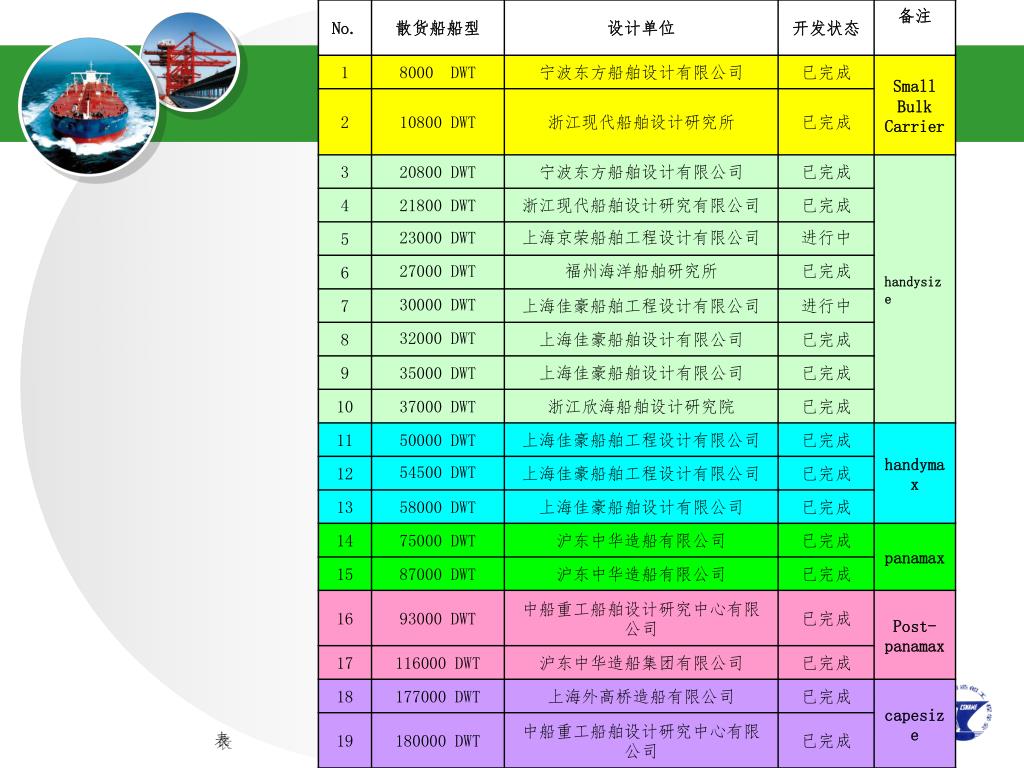Select the 'Small Bulk Carrier' remark cell
This screenshot has height=768, width=1024.
click(914, 106)
